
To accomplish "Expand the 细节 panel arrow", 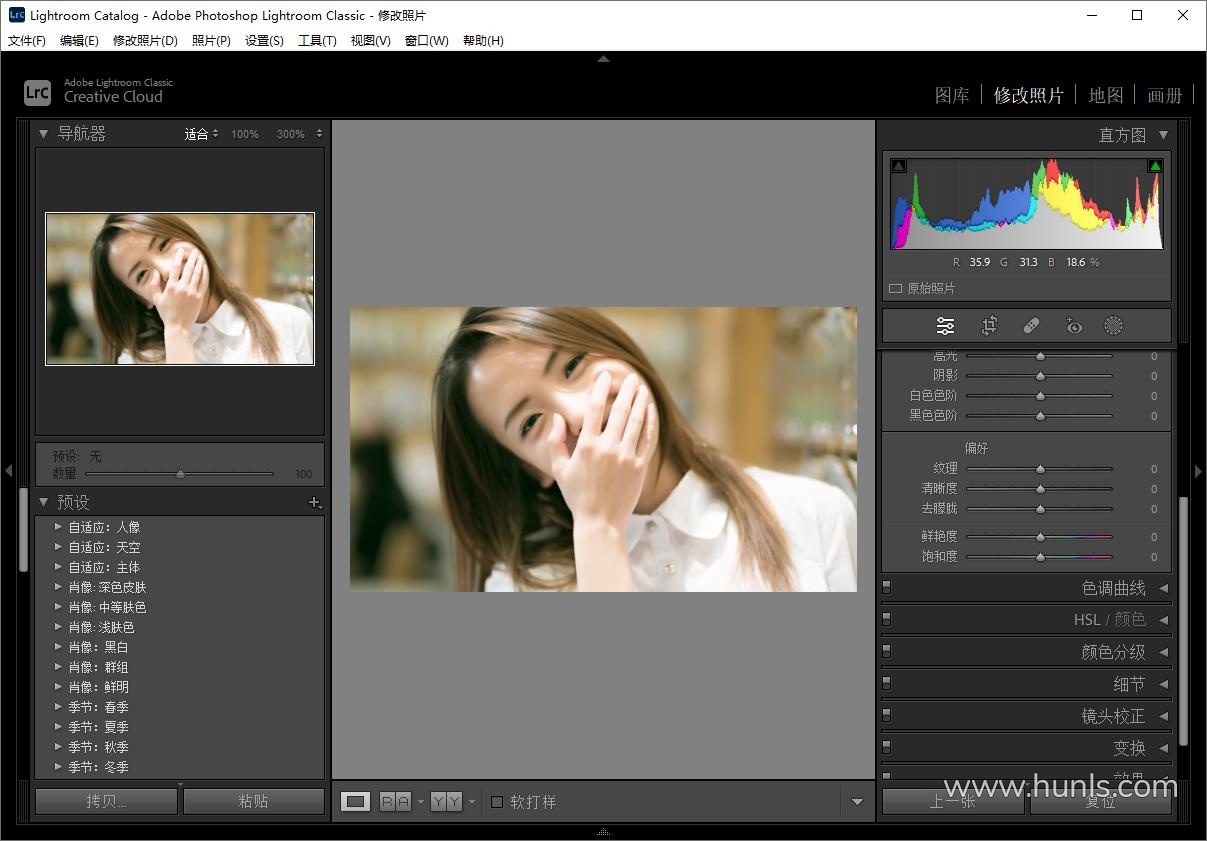I will (x=1163, y=684).
